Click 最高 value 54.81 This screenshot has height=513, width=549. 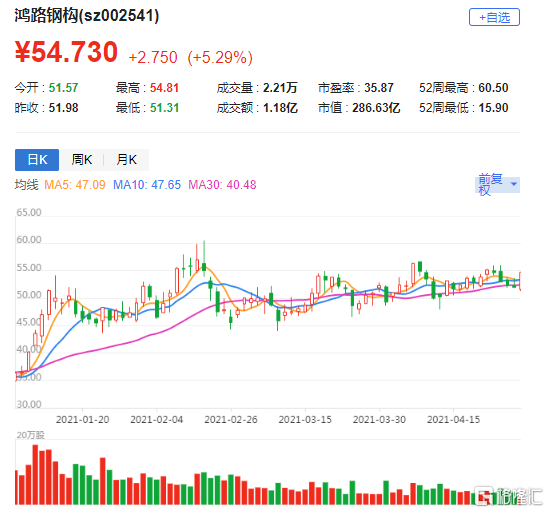pyautogui.click(x=165, y=88)
